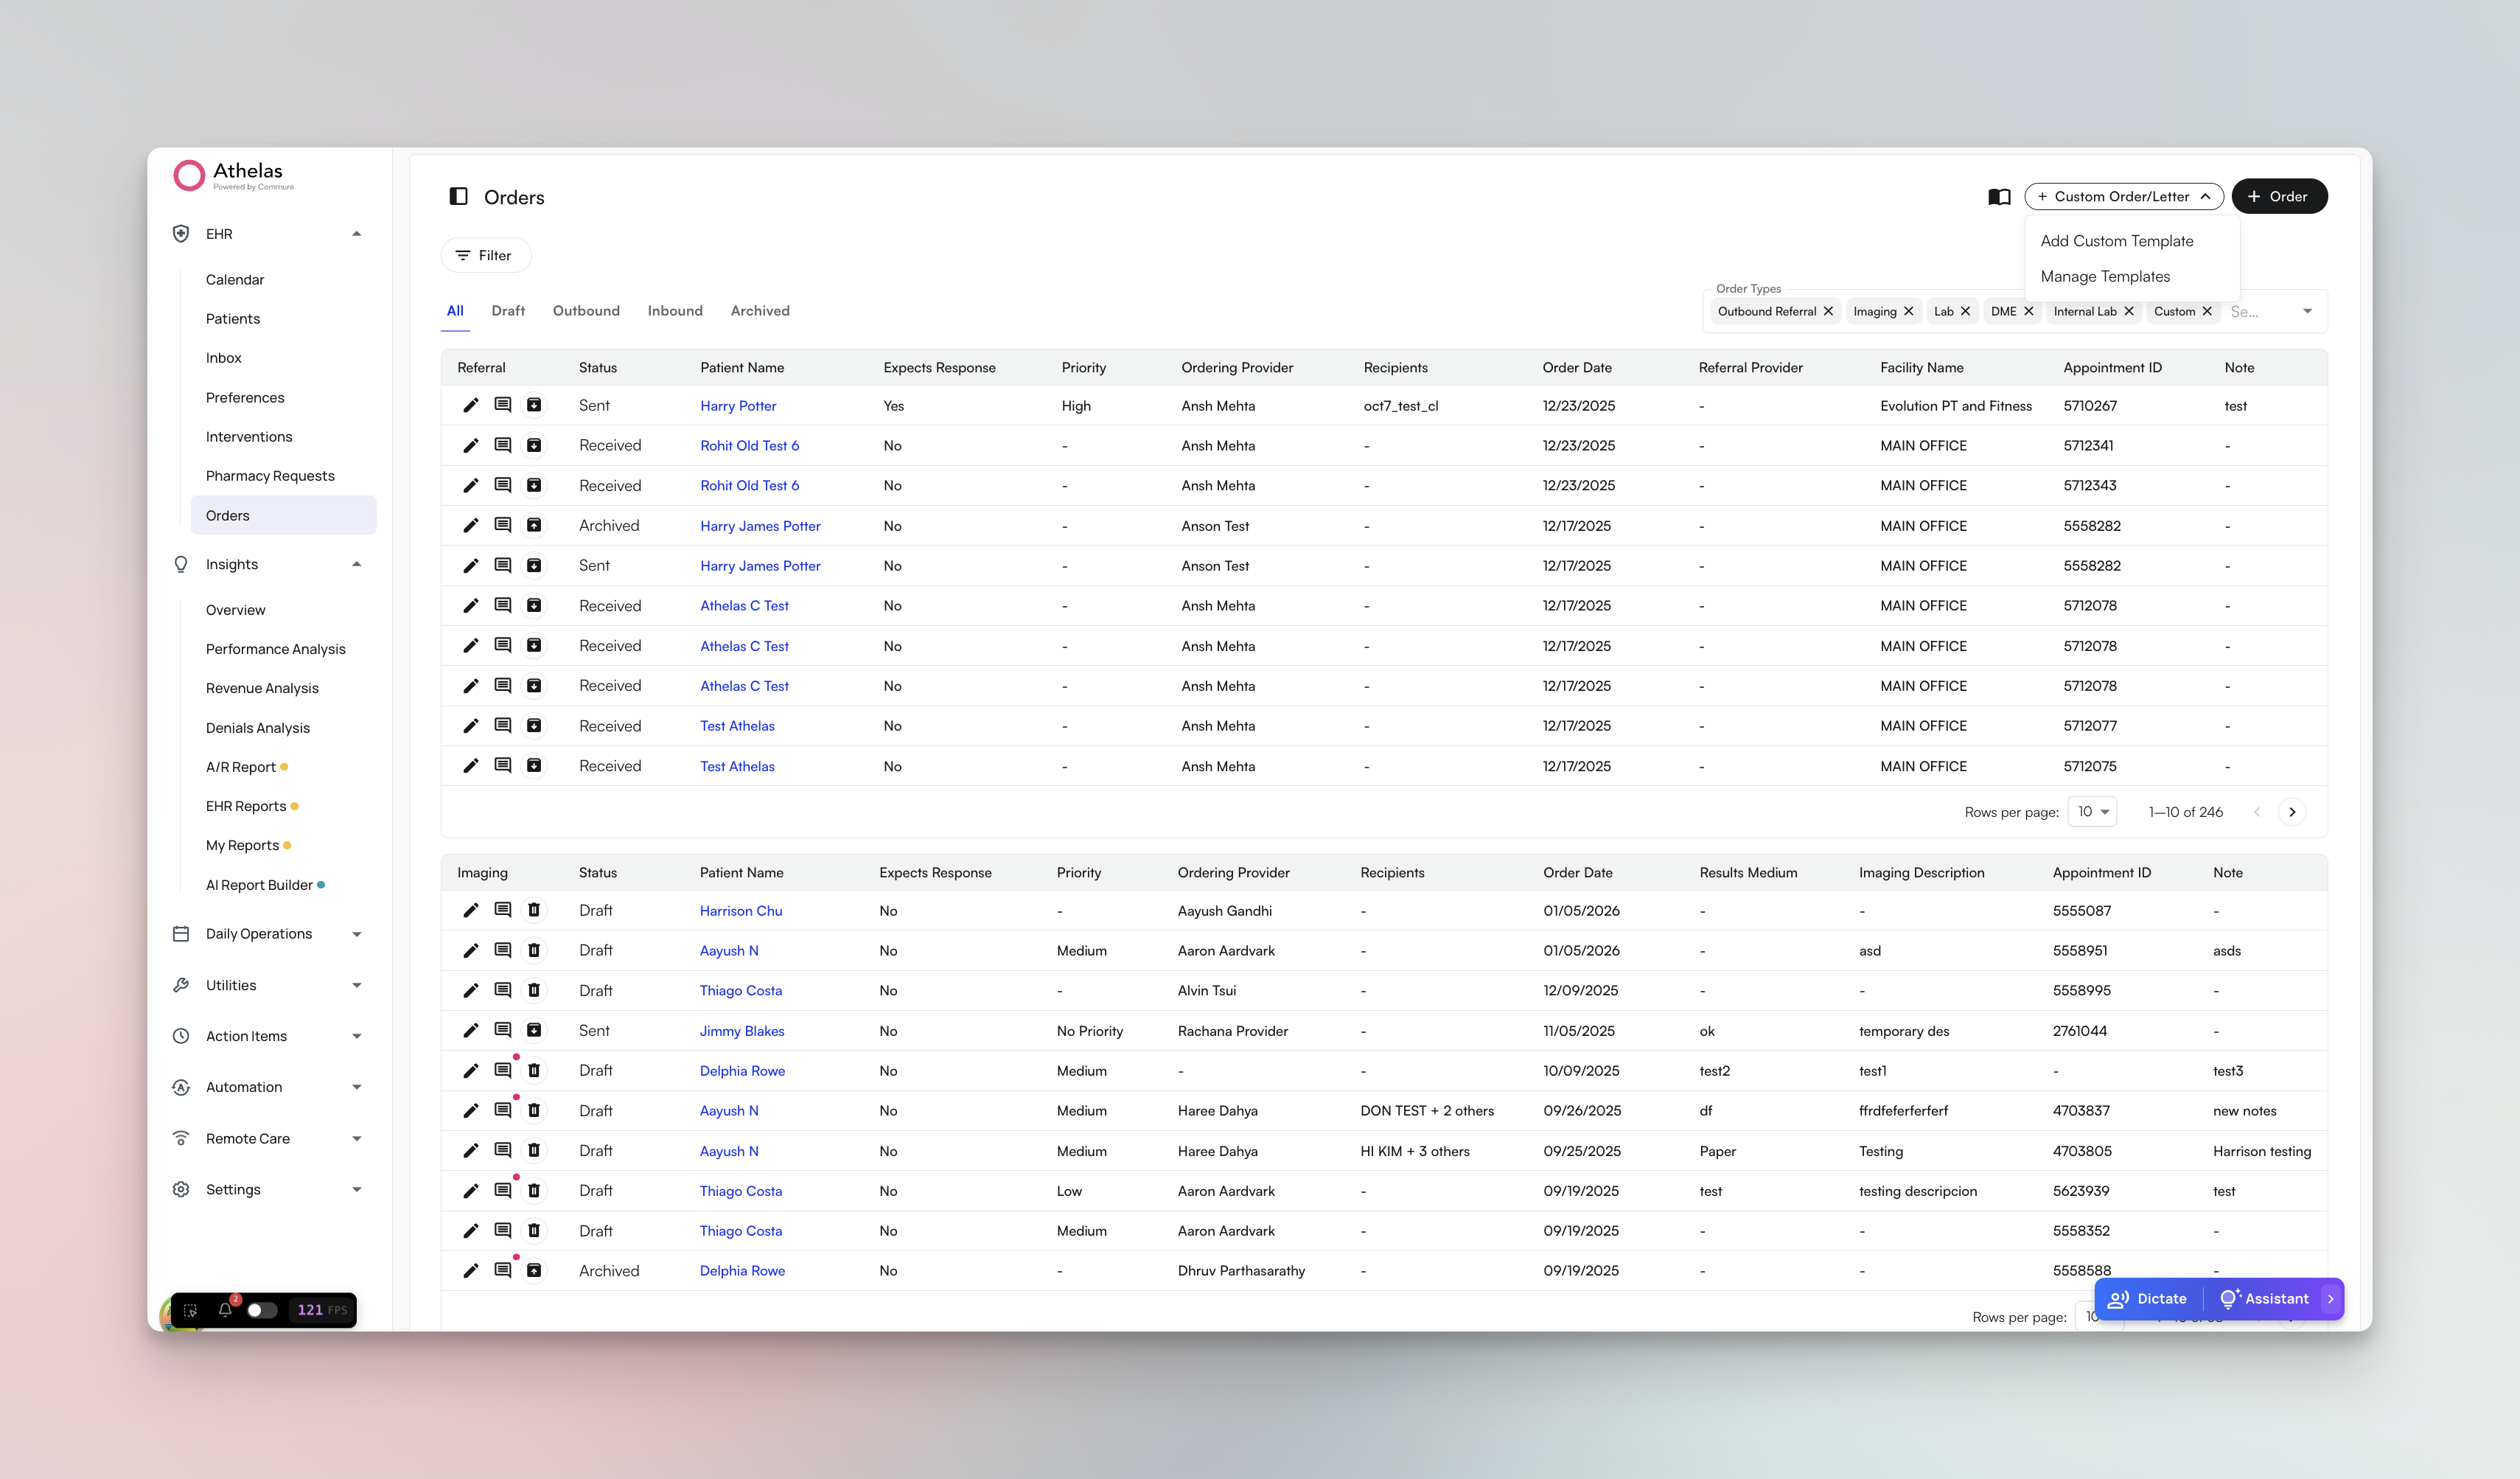The height and width of the screenshot is (1479, 2520).
Task: Collapse the Insights section in the sidebar
Action: point(356,564)
